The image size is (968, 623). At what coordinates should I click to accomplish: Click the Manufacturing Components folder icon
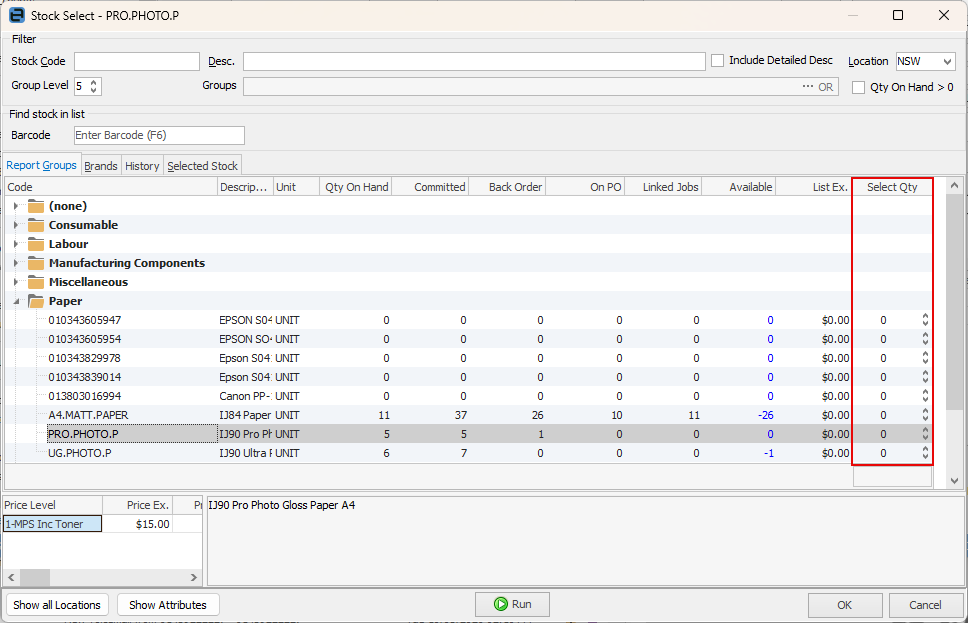[x=36, y=264]
